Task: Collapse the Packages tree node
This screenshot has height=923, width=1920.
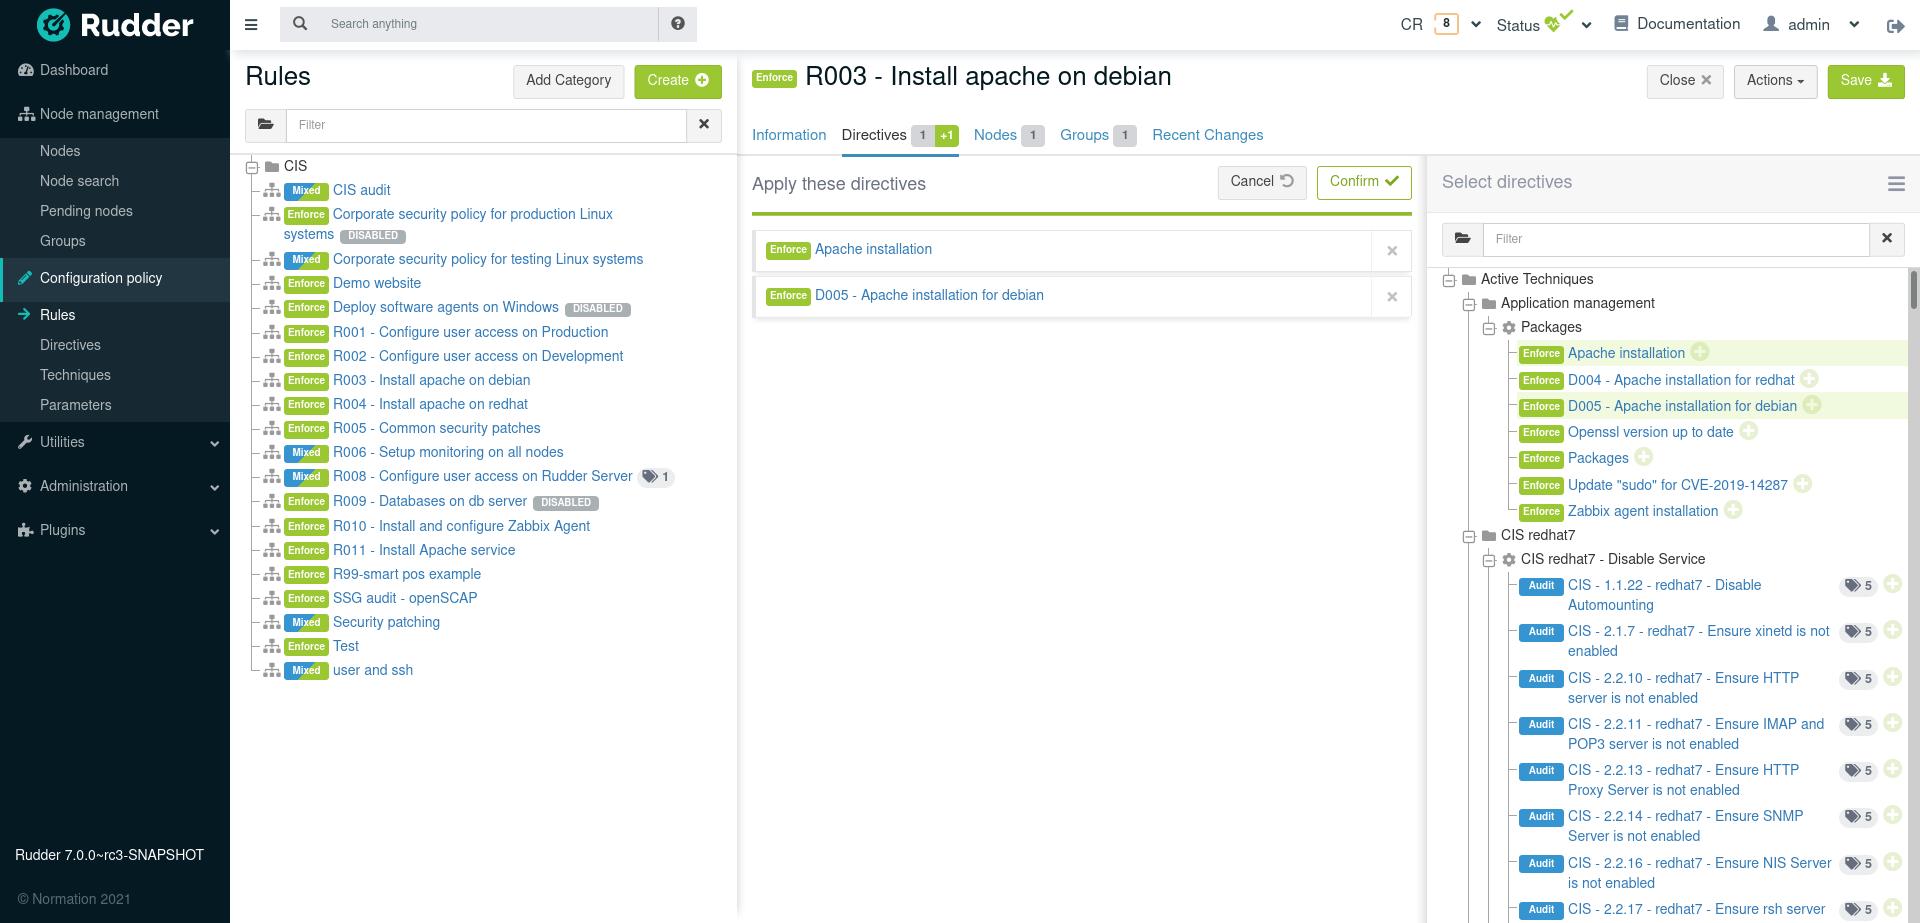Action: point(1489,328)
